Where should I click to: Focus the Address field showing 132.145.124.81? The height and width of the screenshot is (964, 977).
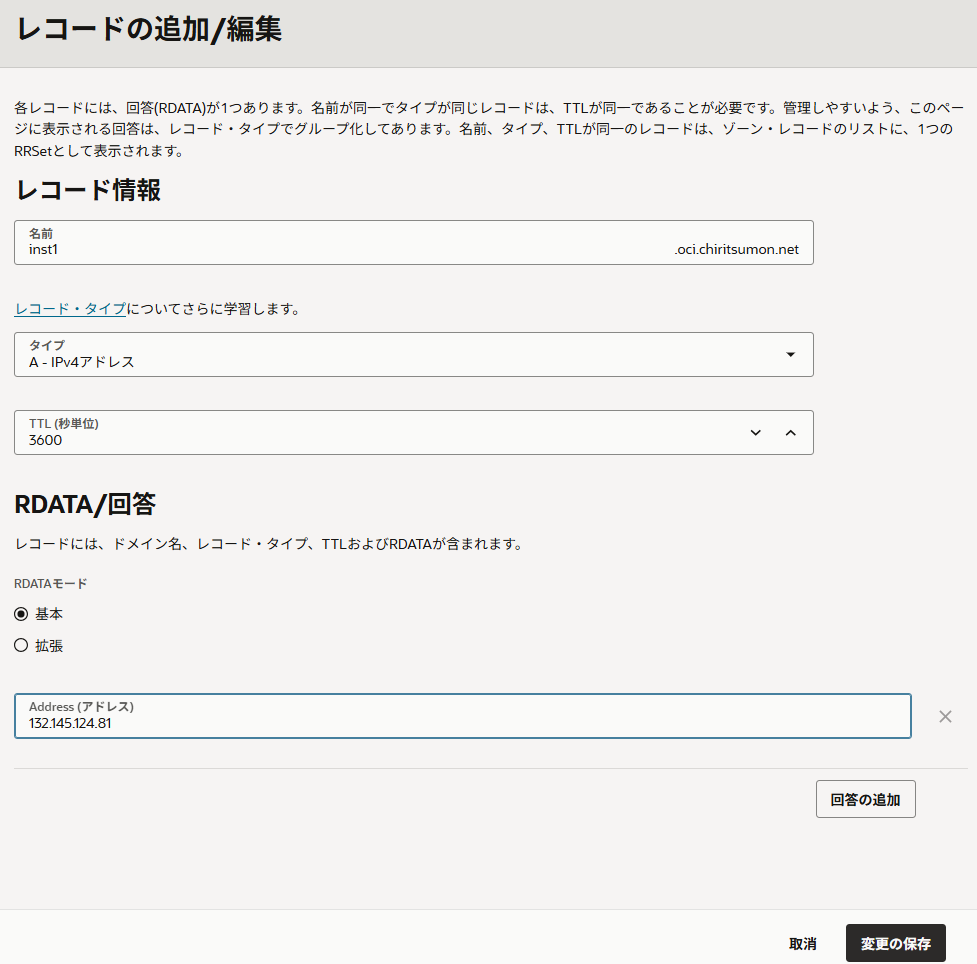pyautogui.click(x=460, y=723)
